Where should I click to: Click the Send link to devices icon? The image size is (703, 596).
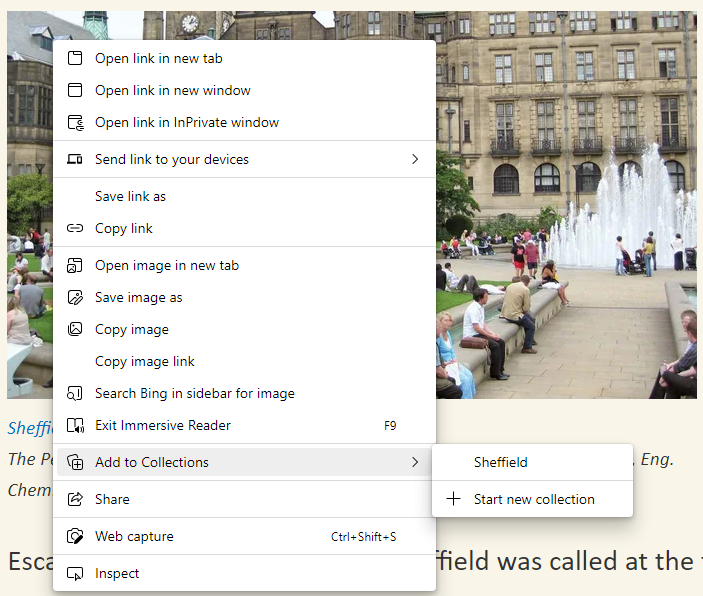pos(75,159)
